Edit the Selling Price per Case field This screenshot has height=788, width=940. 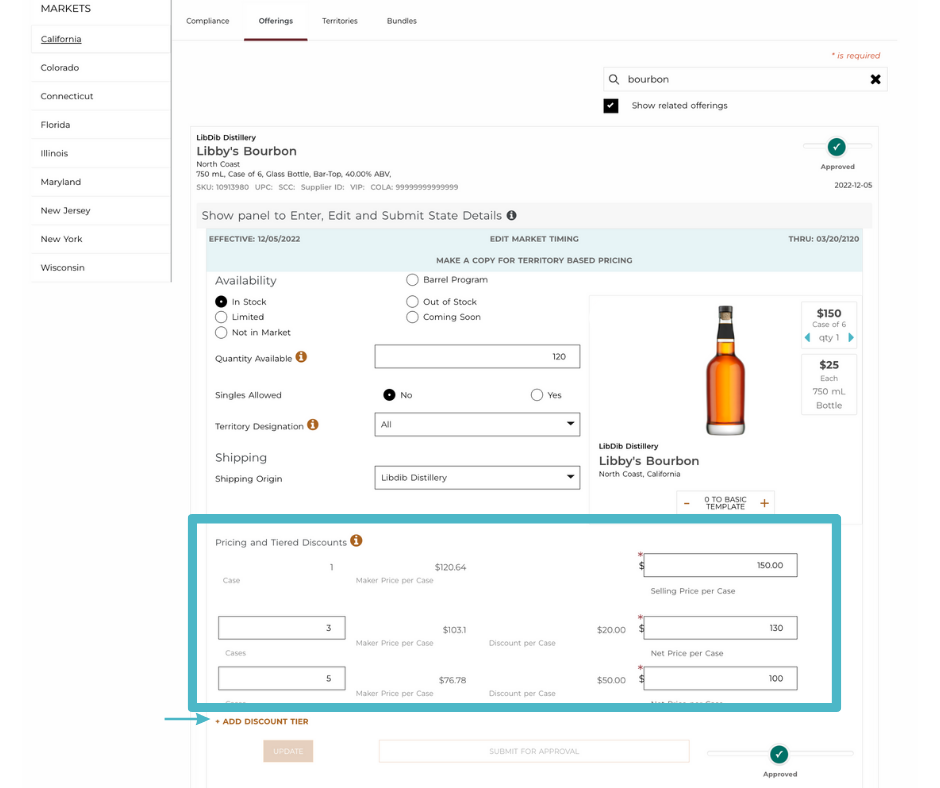point(721,566)
